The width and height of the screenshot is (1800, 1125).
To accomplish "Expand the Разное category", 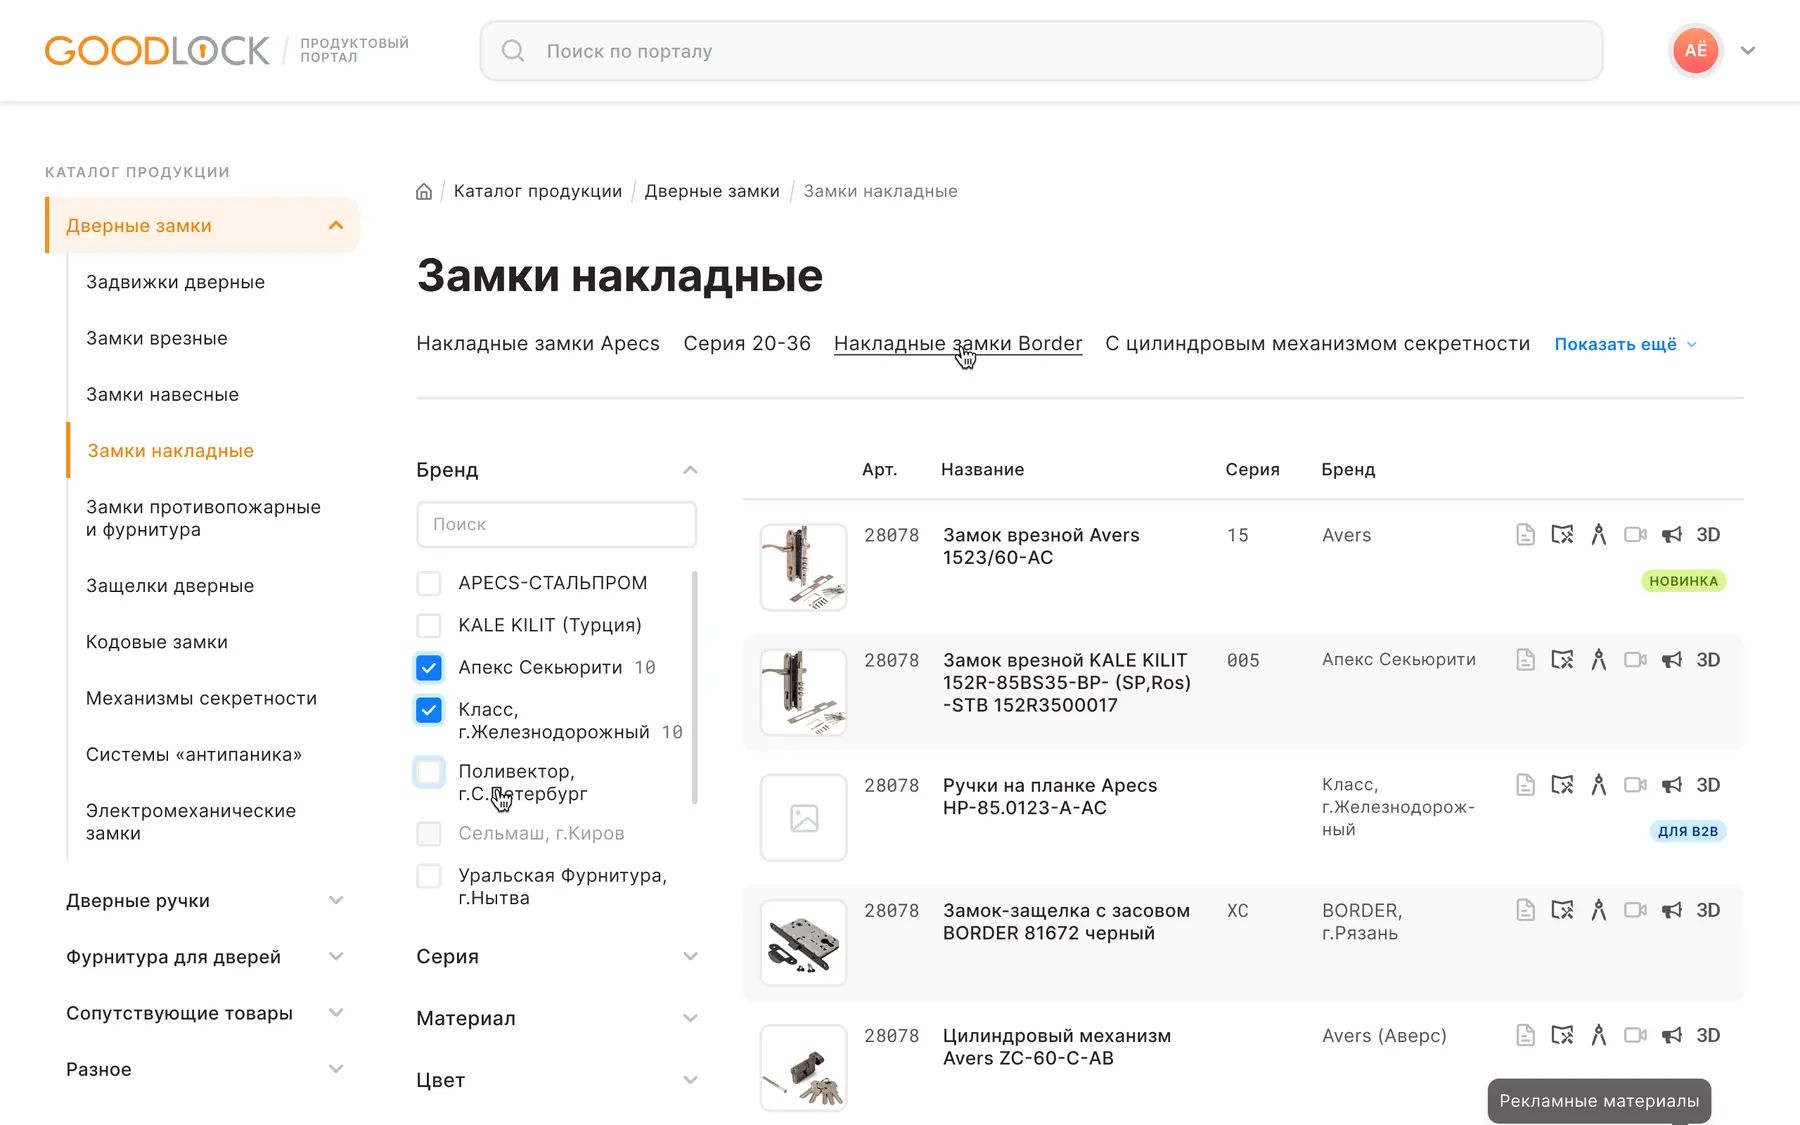I will [x=336, y=1069].
